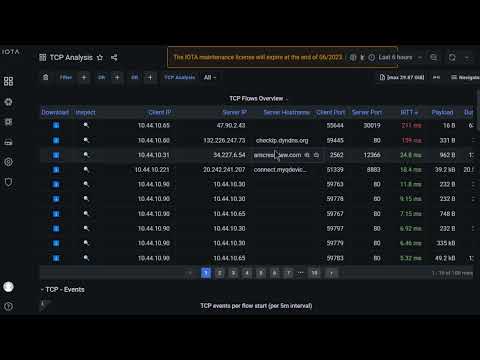
Task: Click the server IP 20.242.241.207 cell
Action: tap(224, 170)
